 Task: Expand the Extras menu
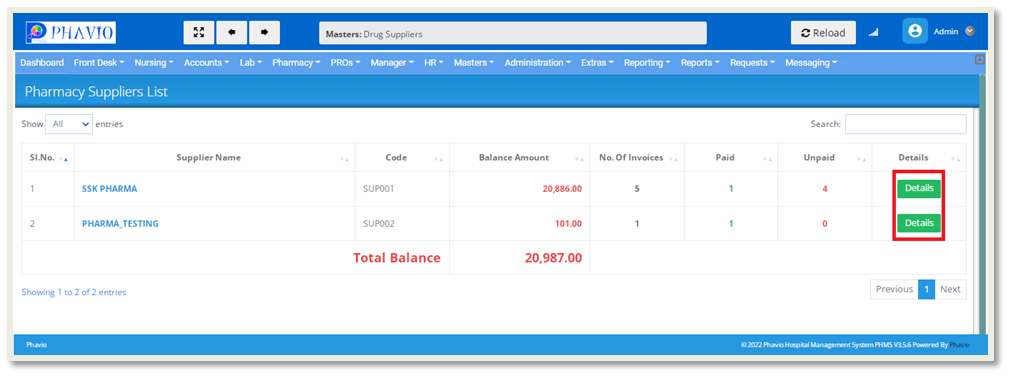click(x=598, y=63)
